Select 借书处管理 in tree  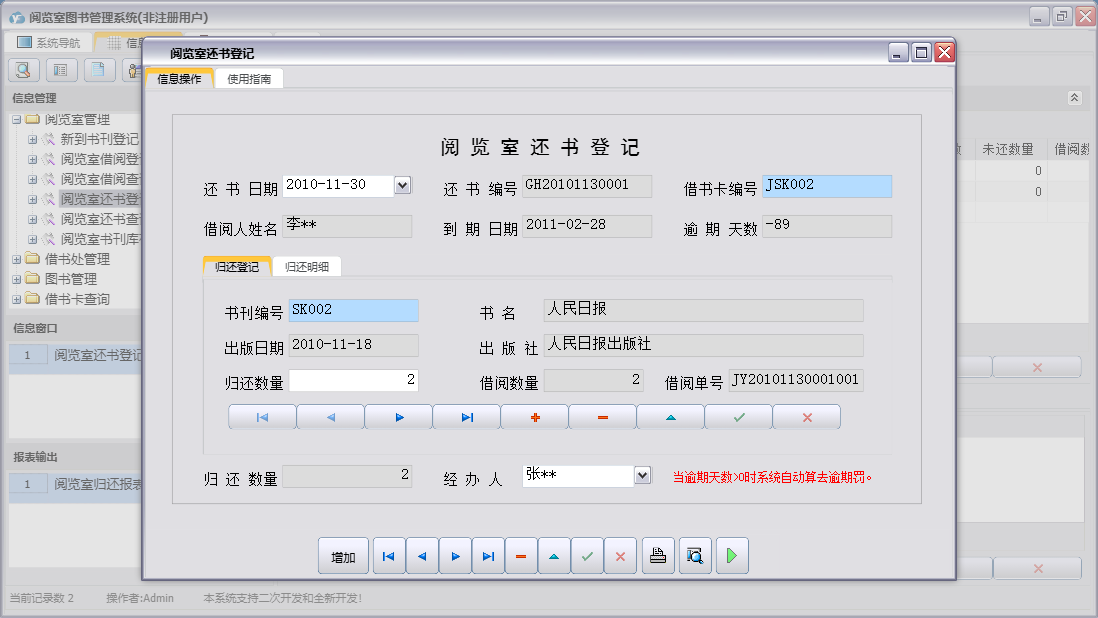pyautogui.click(x=77, y=260)
